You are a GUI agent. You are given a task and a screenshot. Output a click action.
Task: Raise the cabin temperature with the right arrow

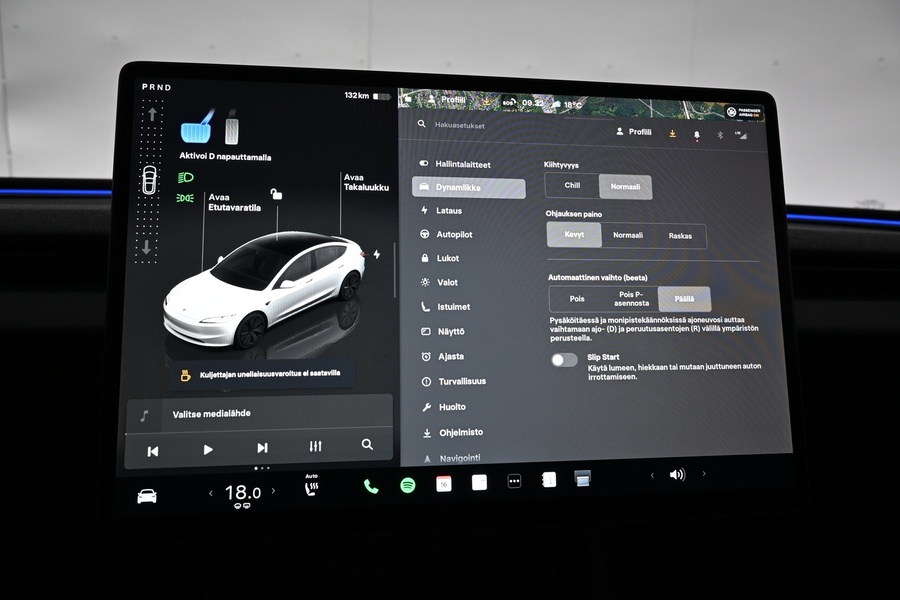(273, 492)
